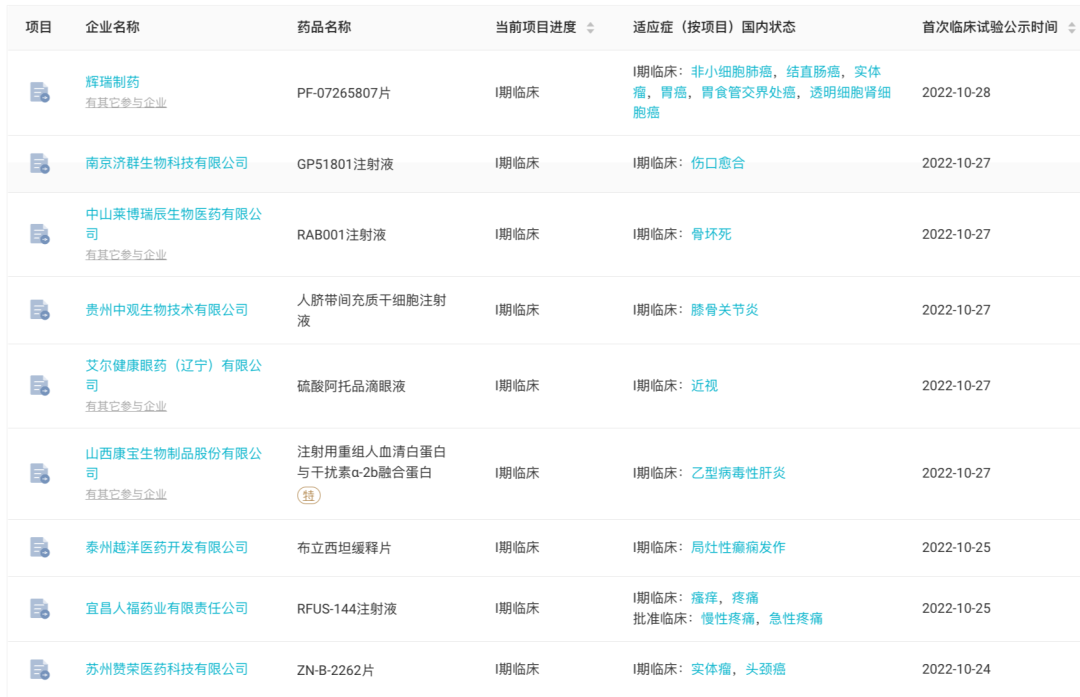Click the 非小细胞肺癌 indication link
The image size is (1080, 697).
(732, 72)
